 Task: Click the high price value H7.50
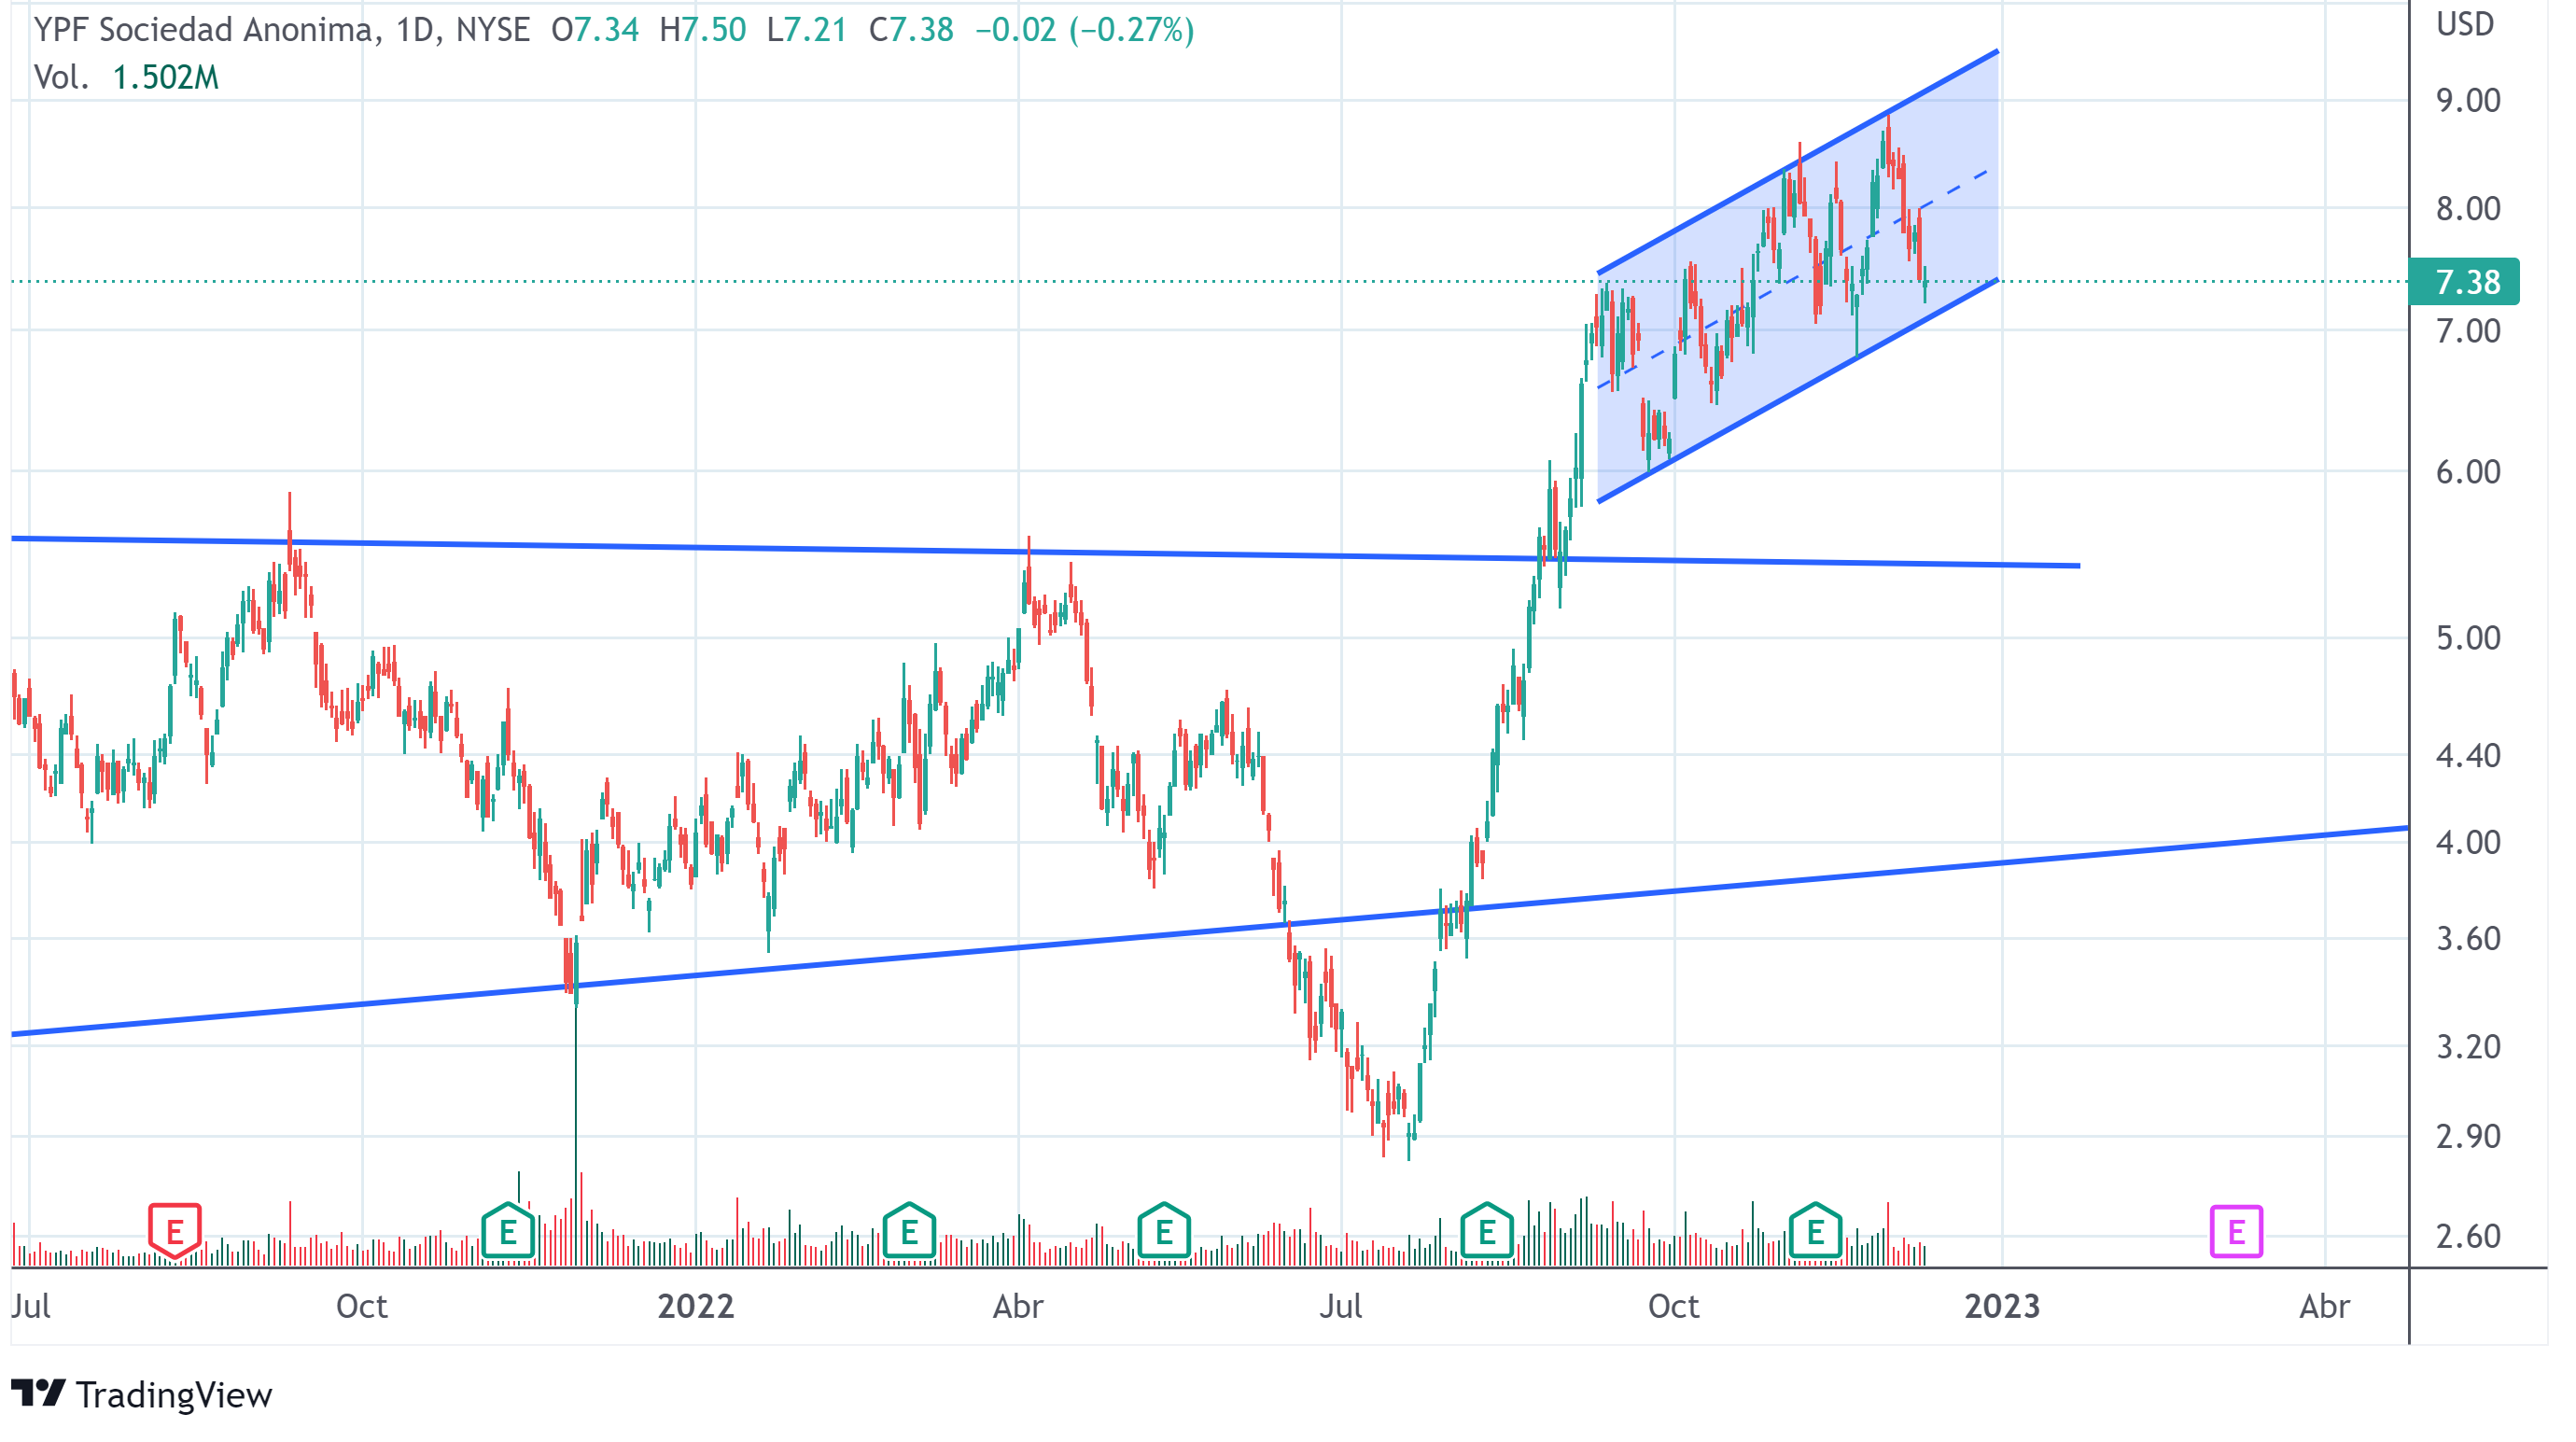[x=702, y=30]
